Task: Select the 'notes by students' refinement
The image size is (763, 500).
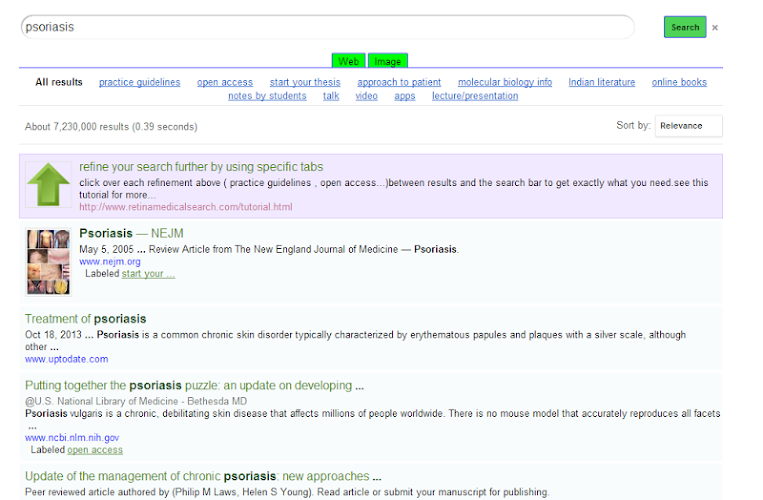Action: (267, 96)
